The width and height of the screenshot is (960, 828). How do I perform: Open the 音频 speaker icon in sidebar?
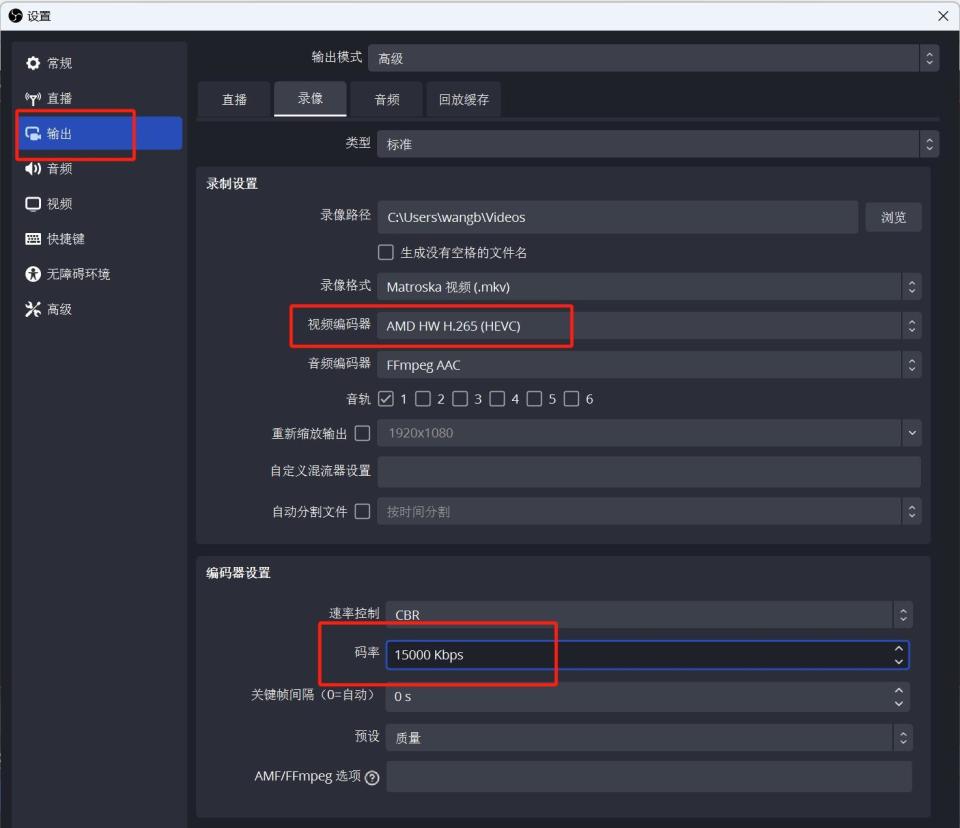(x=33, y=168)
